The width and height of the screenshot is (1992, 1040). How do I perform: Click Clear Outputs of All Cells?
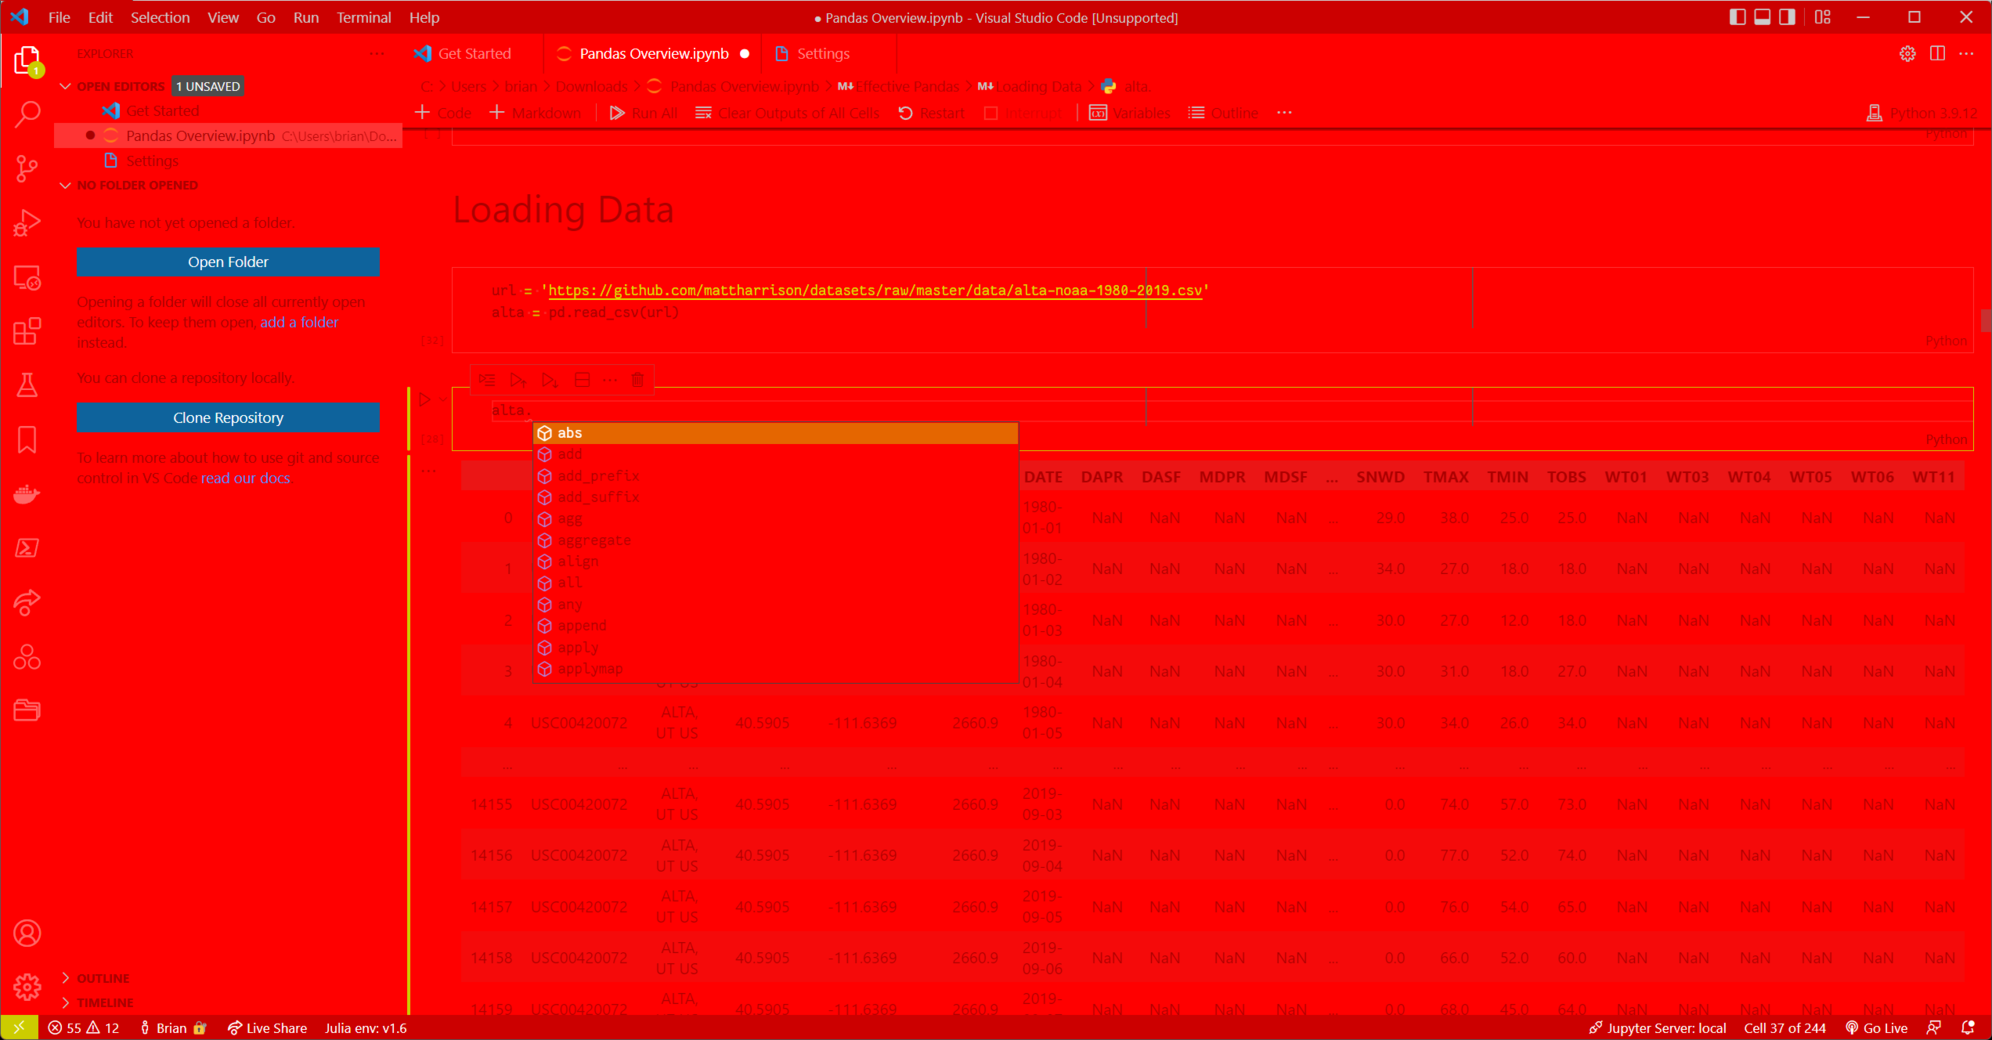coord(787,113)
